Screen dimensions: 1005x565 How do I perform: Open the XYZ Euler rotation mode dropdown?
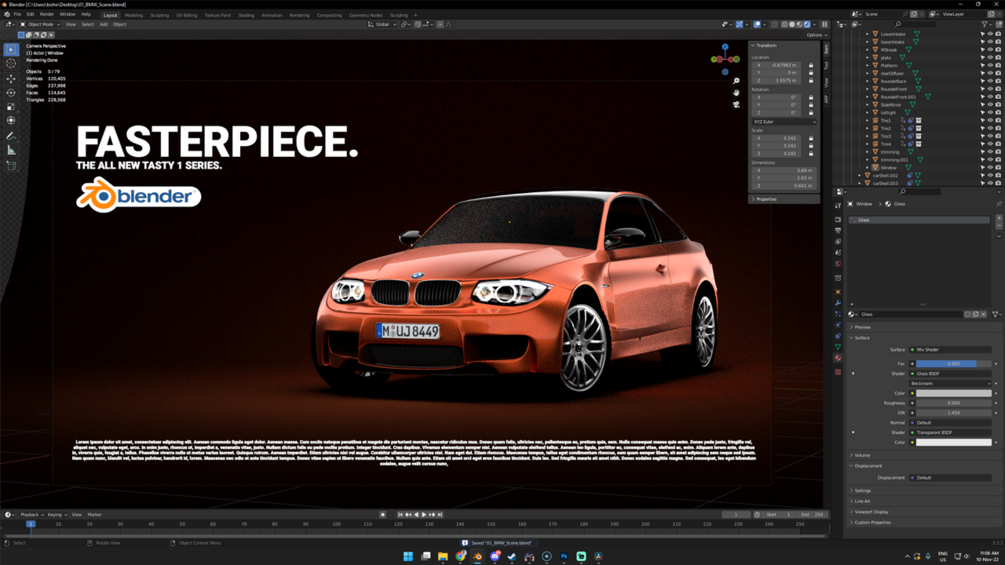click(784, 122)
